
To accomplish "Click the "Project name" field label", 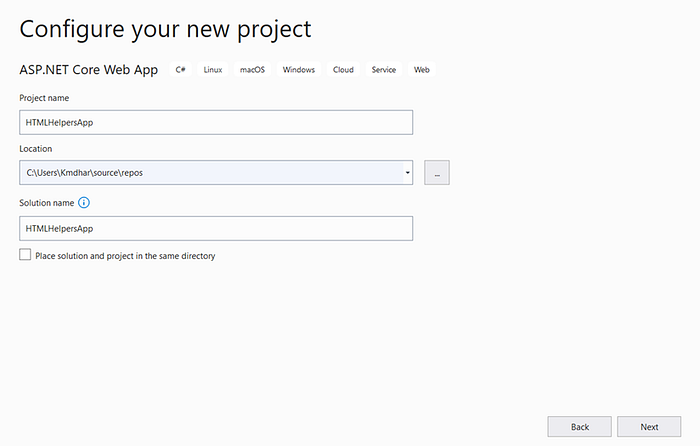I will coord(44,98).
